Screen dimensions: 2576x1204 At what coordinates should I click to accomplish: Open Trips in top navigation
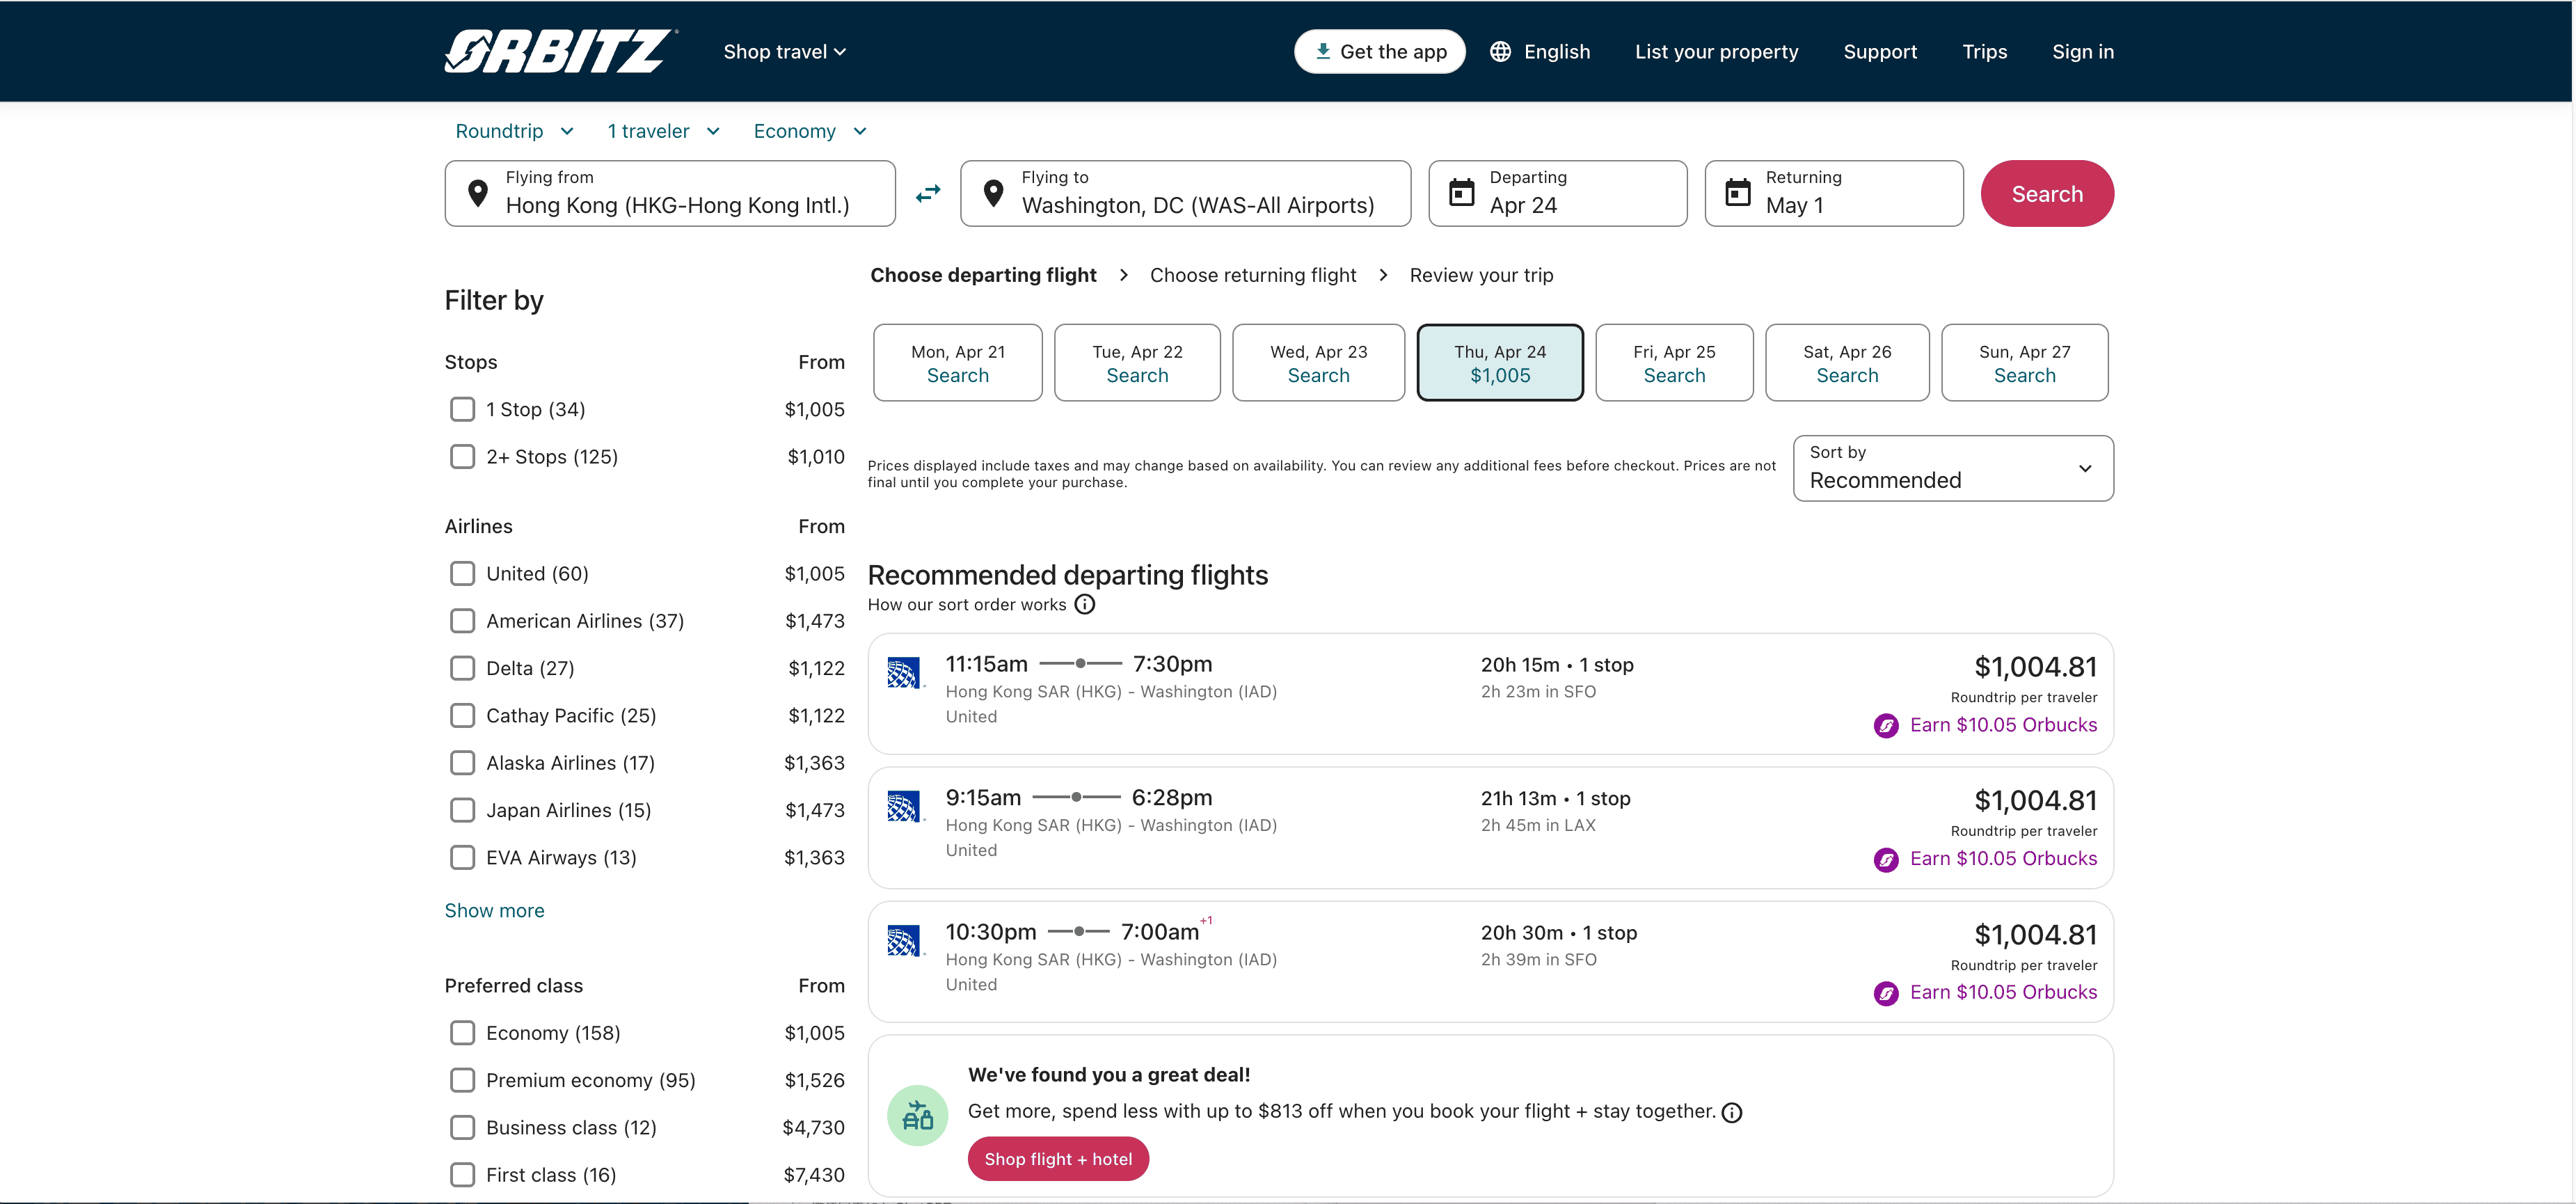click(x=1984, y=51)
